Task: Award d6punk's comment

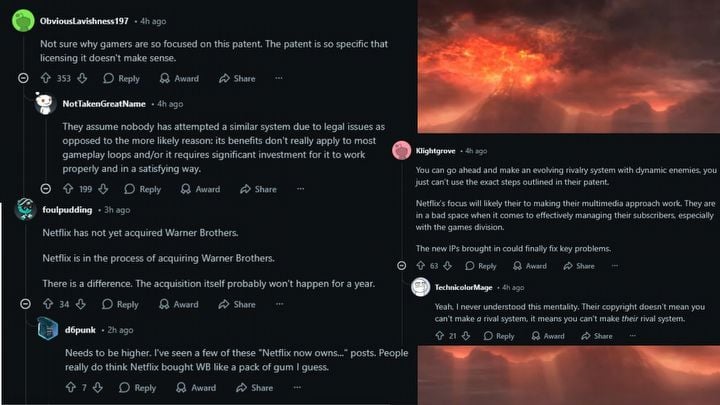Action: coord(197,388)
